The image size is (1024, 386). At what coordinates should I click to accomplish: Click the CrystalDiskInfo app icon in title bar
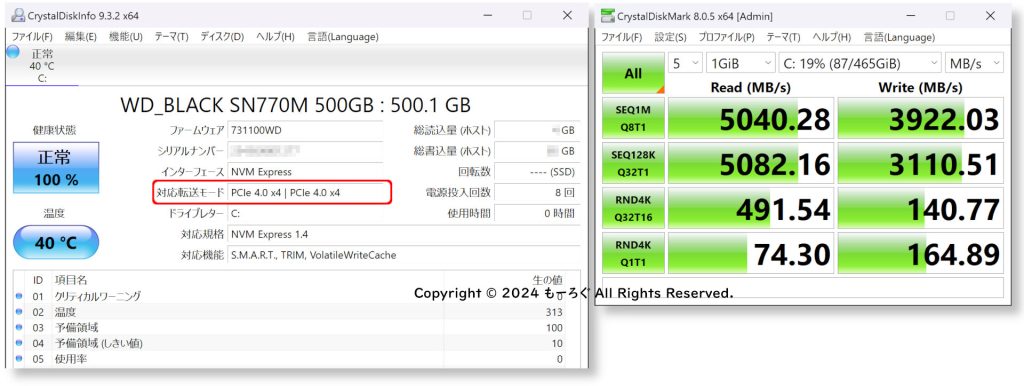point(19,15)
